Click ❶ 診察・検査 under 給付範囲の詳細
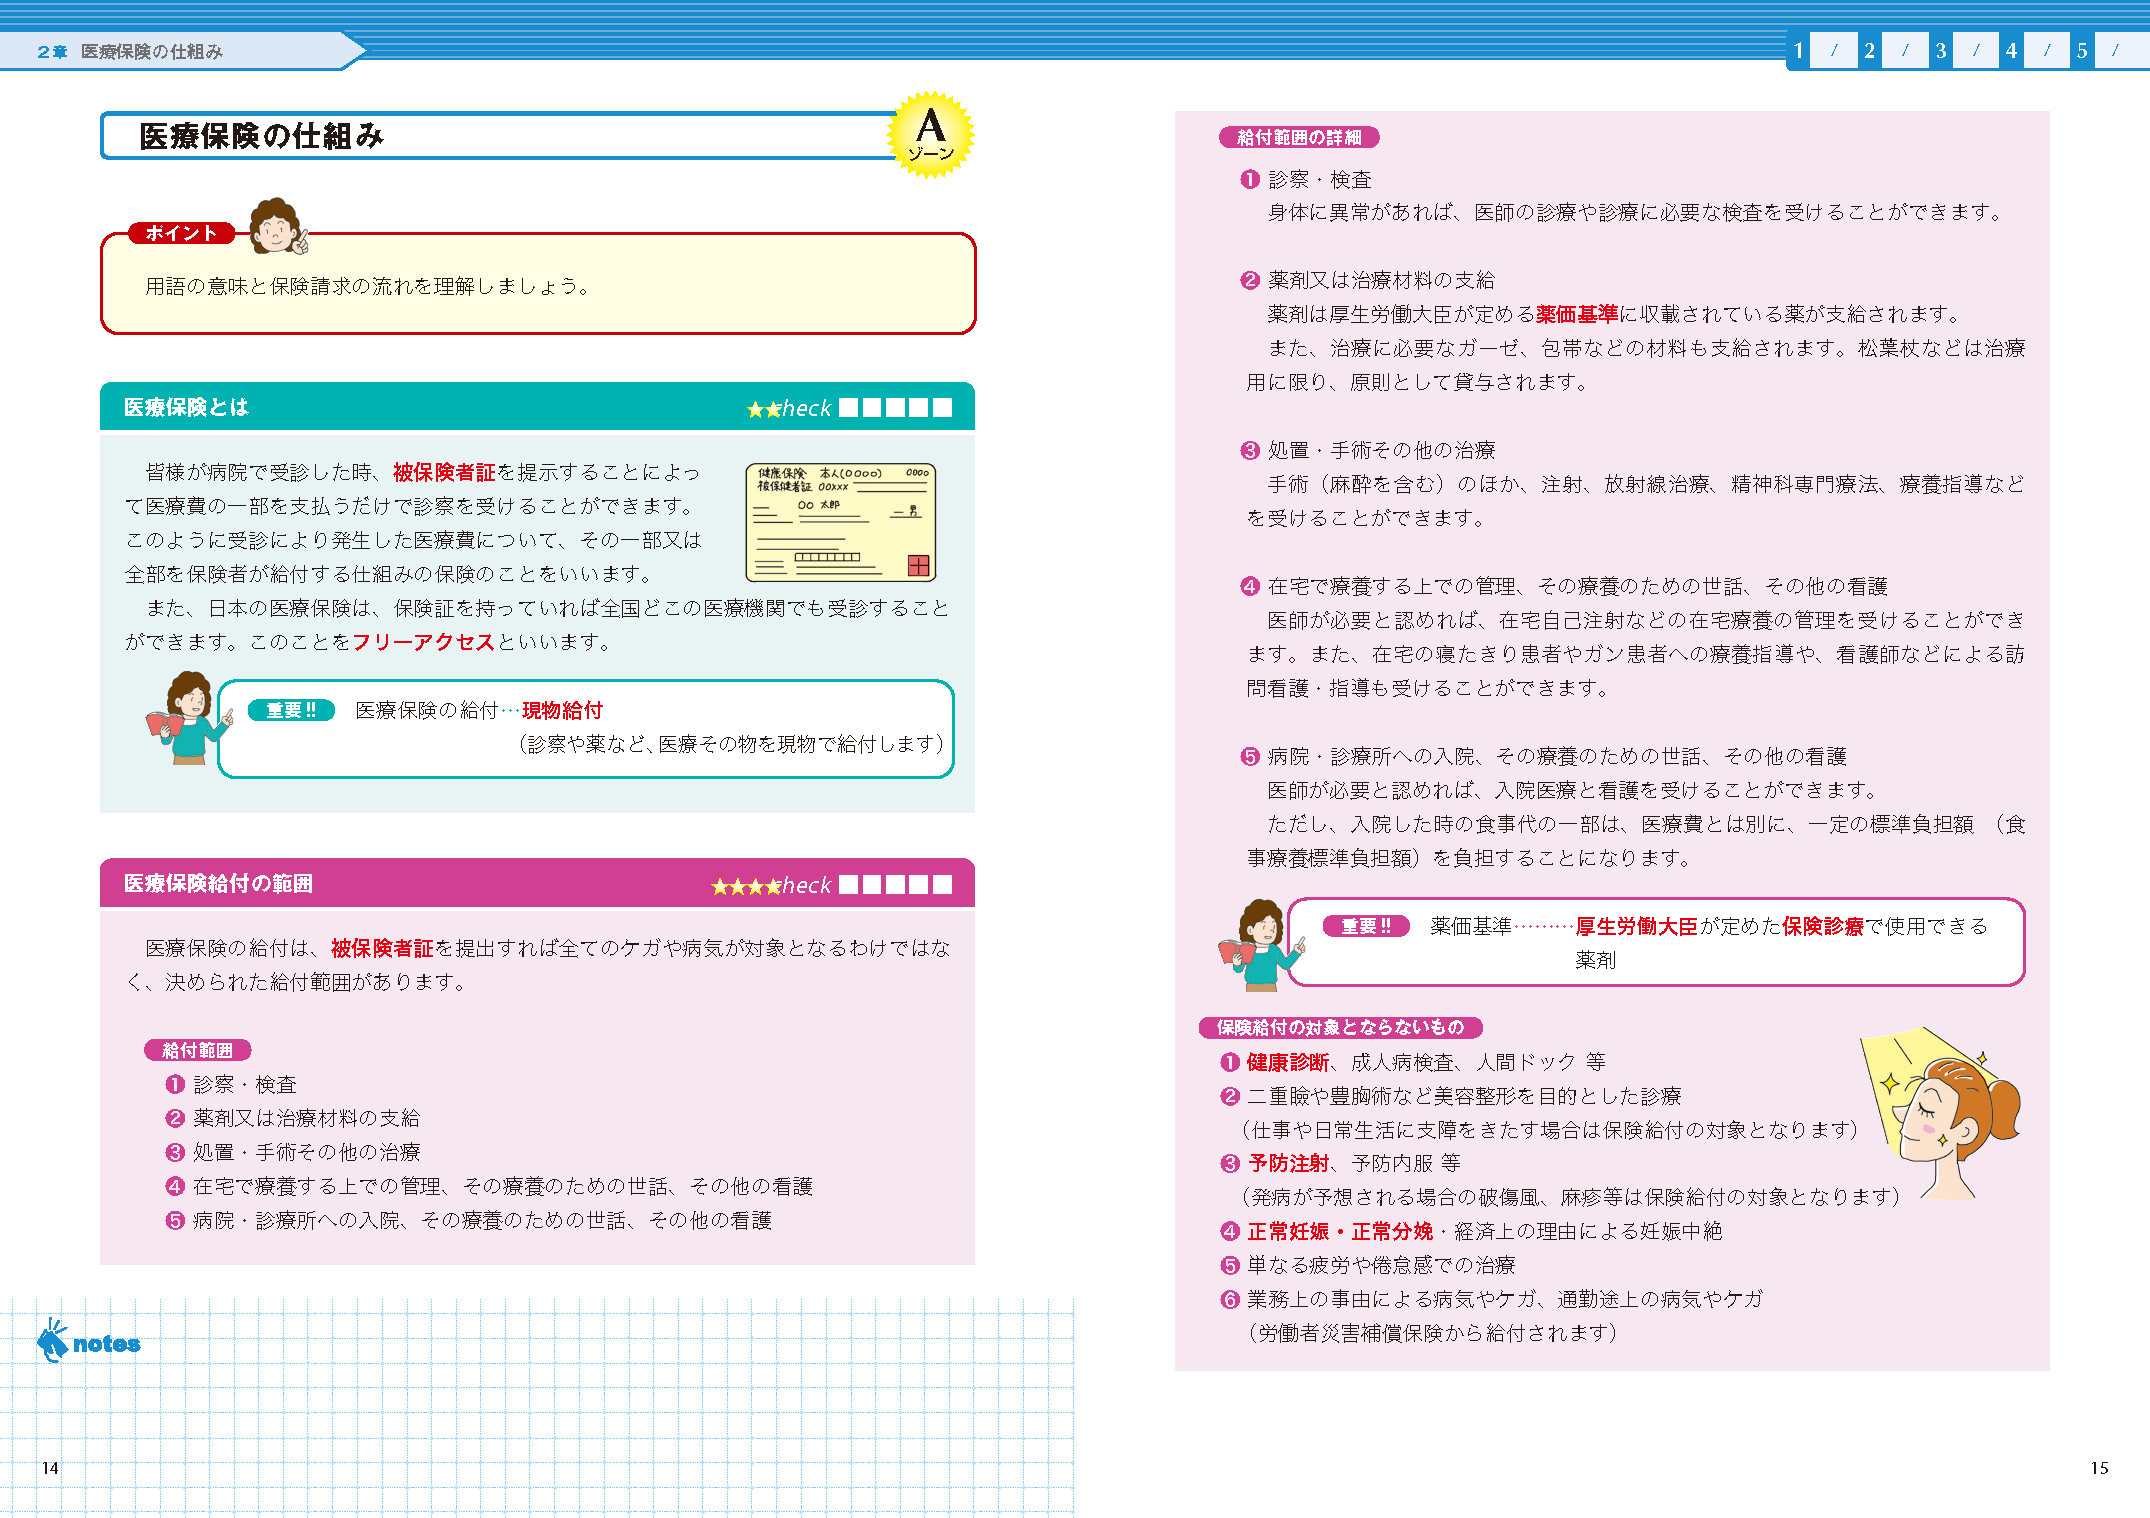Image resolution: width=2150 pixels, height=1518 pixels. pos(1306,179)
